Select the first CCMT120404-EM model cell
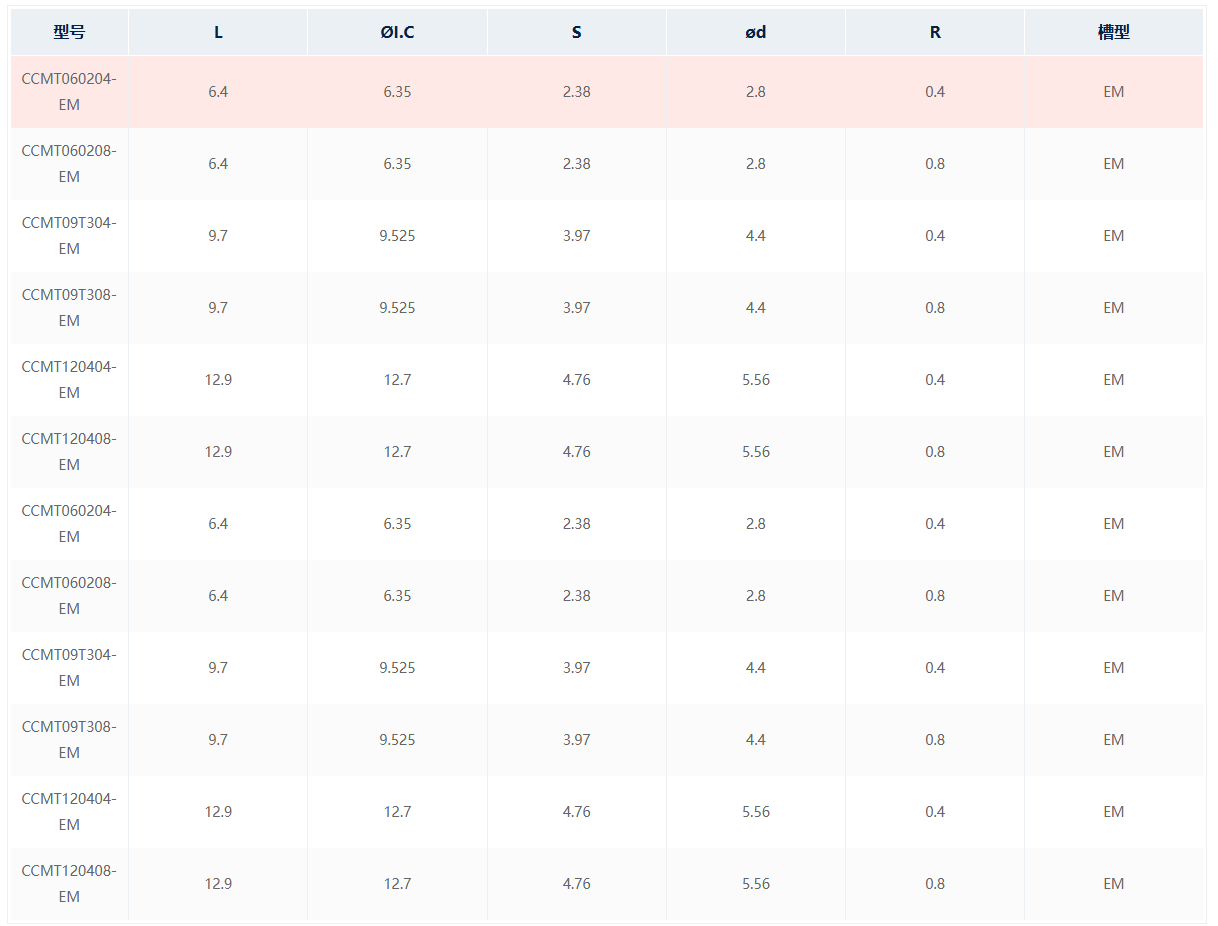Image resolution: width=1218 pixels, height=926 pixels. point(69,379)
